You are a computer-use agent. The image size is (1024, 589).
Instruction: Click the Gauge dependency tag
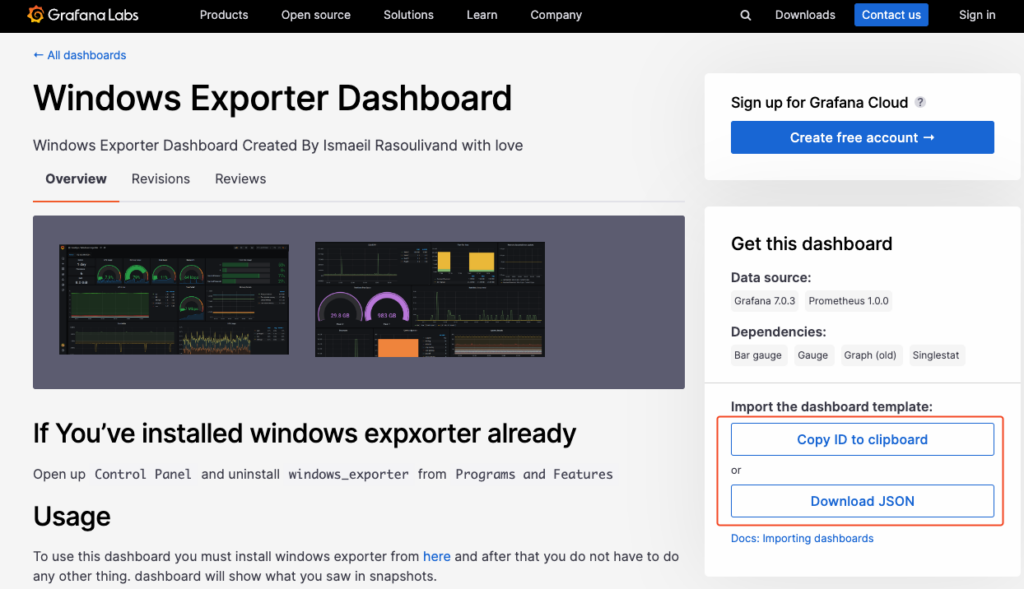812,355
